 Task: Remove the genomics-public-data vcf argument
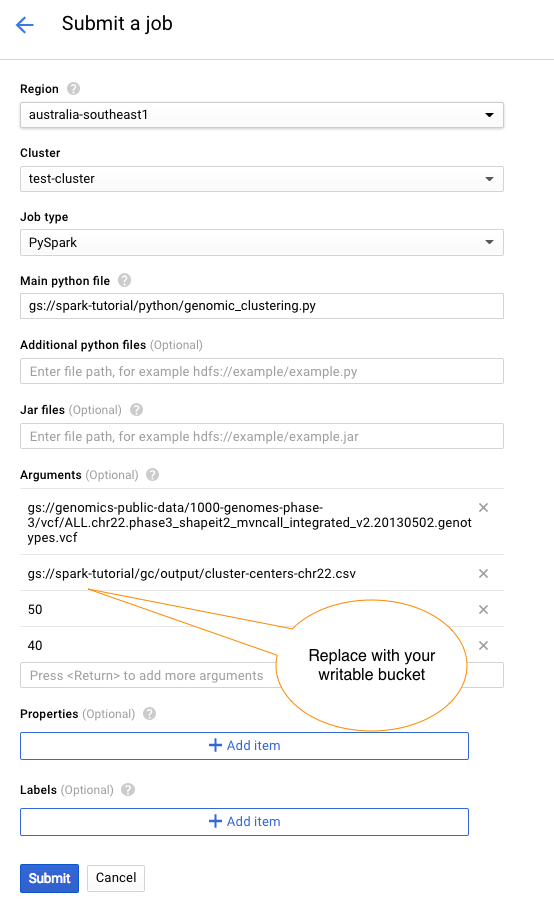point(484,507)
